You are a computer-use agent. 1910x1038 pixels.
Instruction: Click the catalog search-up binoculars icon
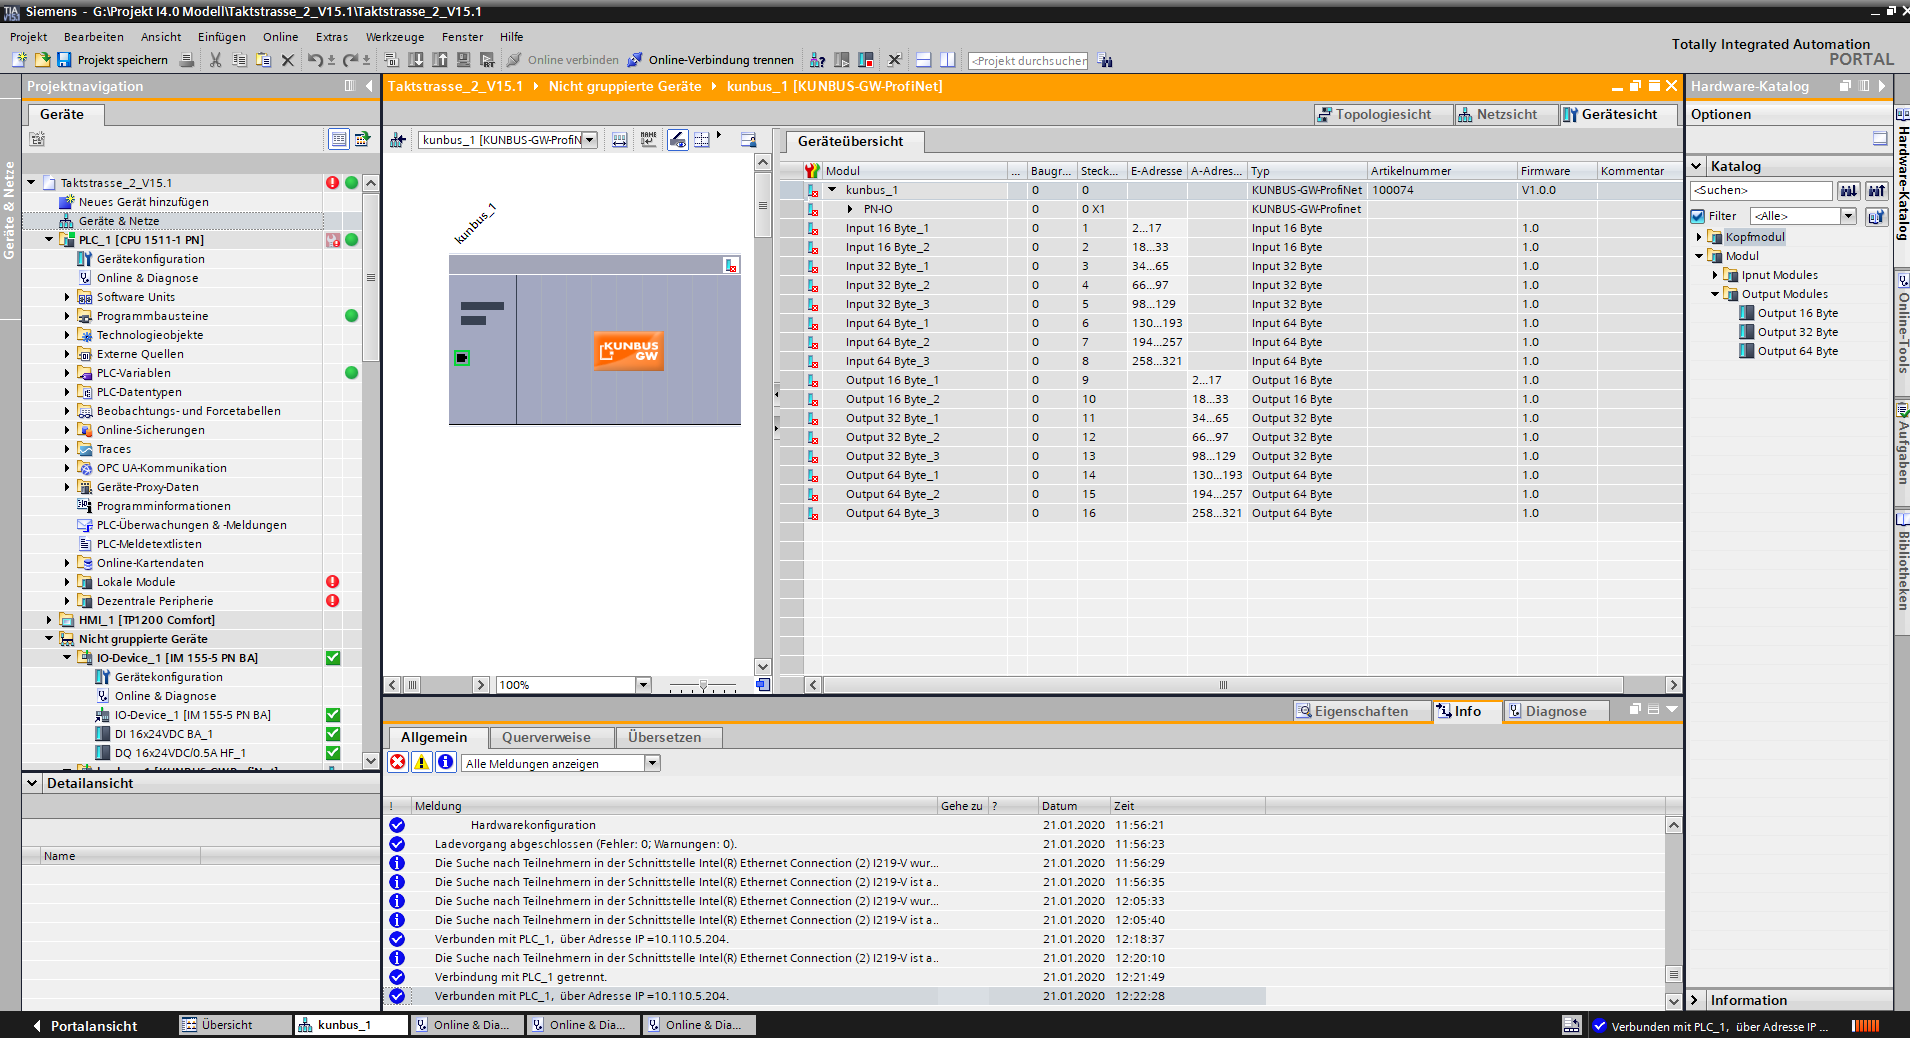point(1876,190)
